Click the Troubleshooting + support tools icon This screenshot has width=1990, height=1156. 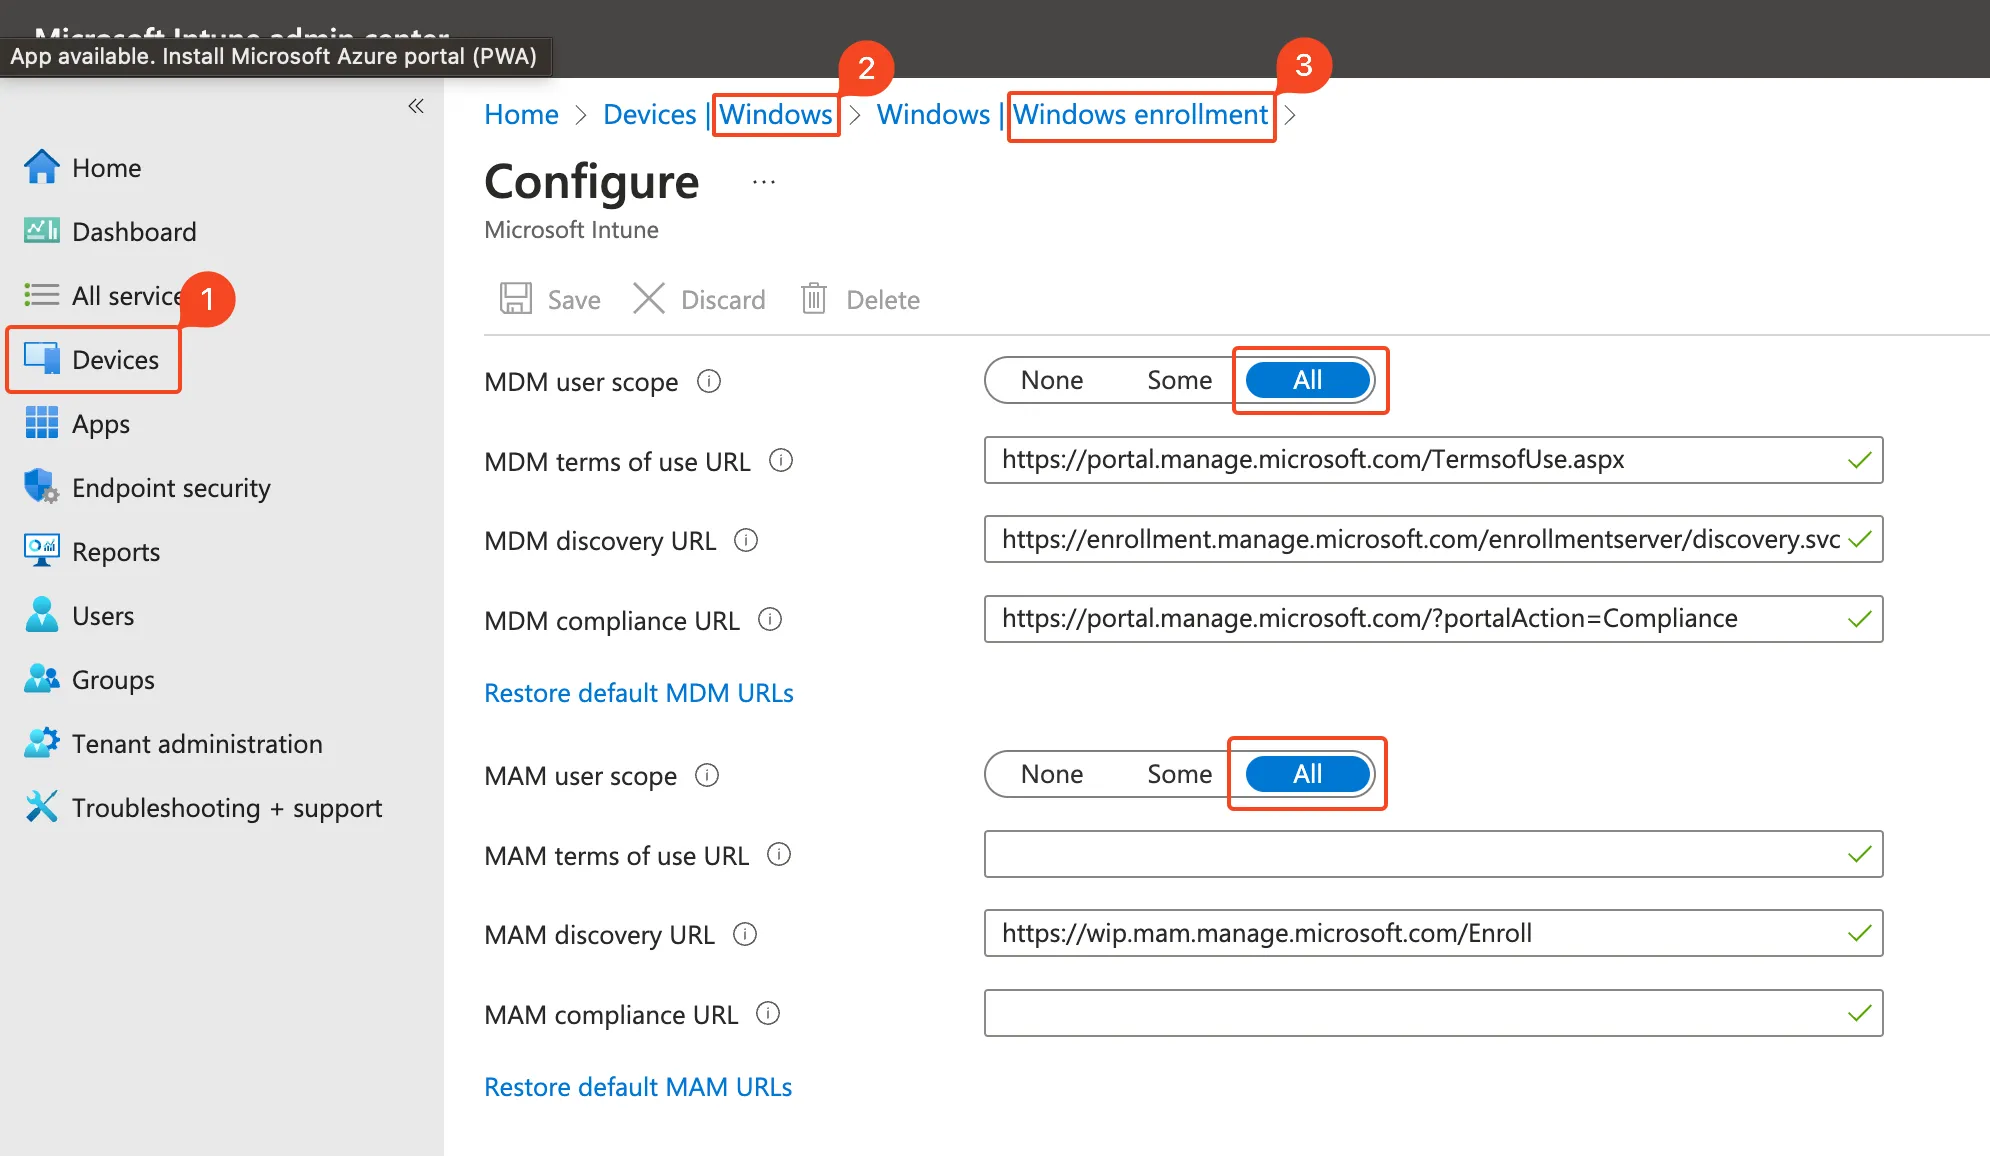click(41, 807)
